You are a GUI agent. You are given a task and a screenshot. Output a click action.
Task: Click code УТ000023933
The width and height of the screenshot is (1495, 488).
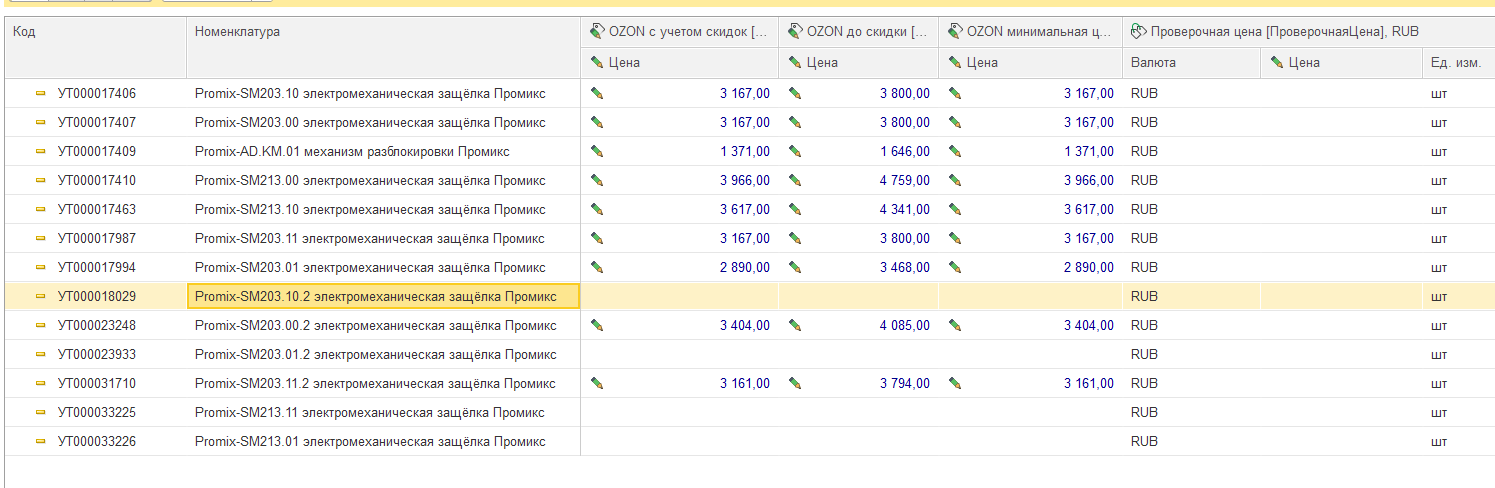pyautogui.click(x=97, y=355)
